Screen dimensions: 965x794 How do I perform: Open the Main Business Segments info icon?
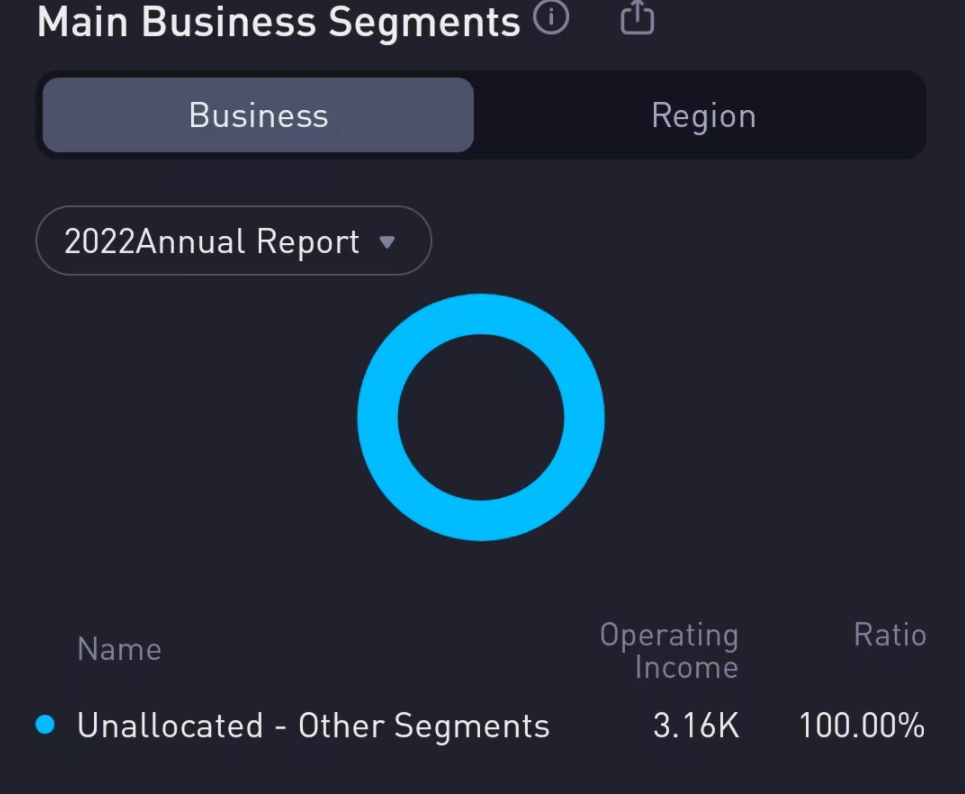[x=551, y=17]
